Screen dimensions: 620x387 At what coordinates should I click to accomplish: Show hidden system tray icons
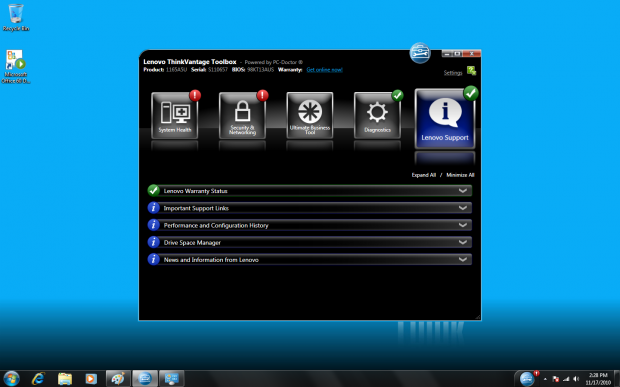coord(545,379)
